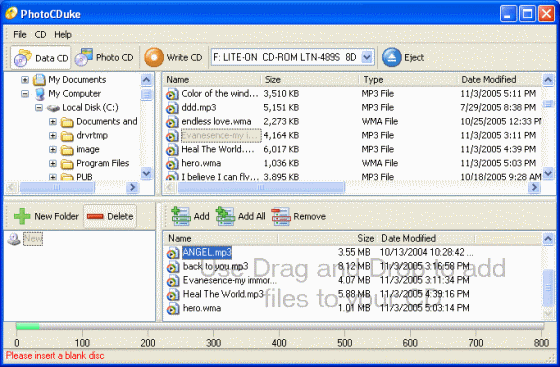Sort source files by Size column

[310, 80]
